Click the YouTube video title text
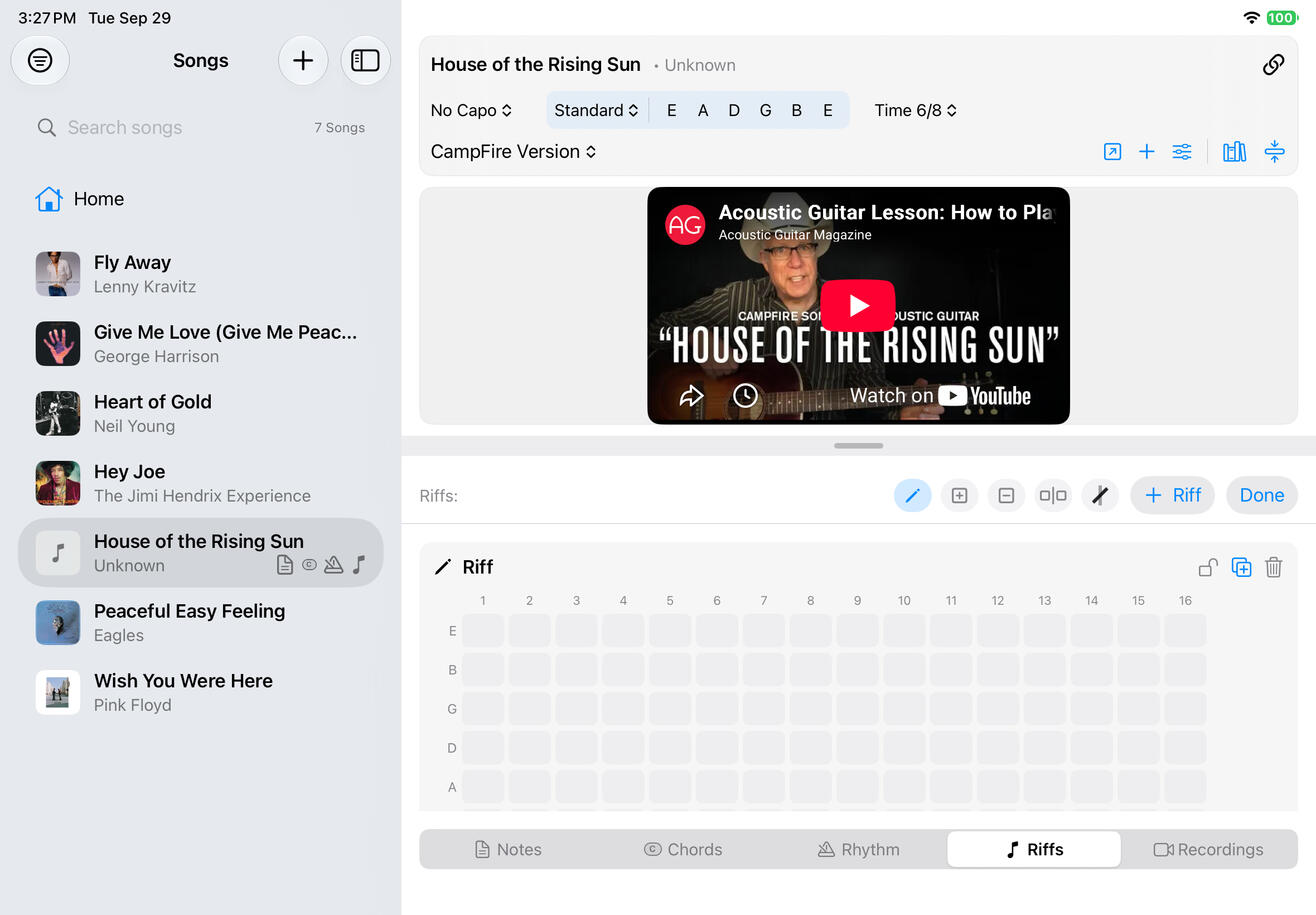 [x=887, y=212]
